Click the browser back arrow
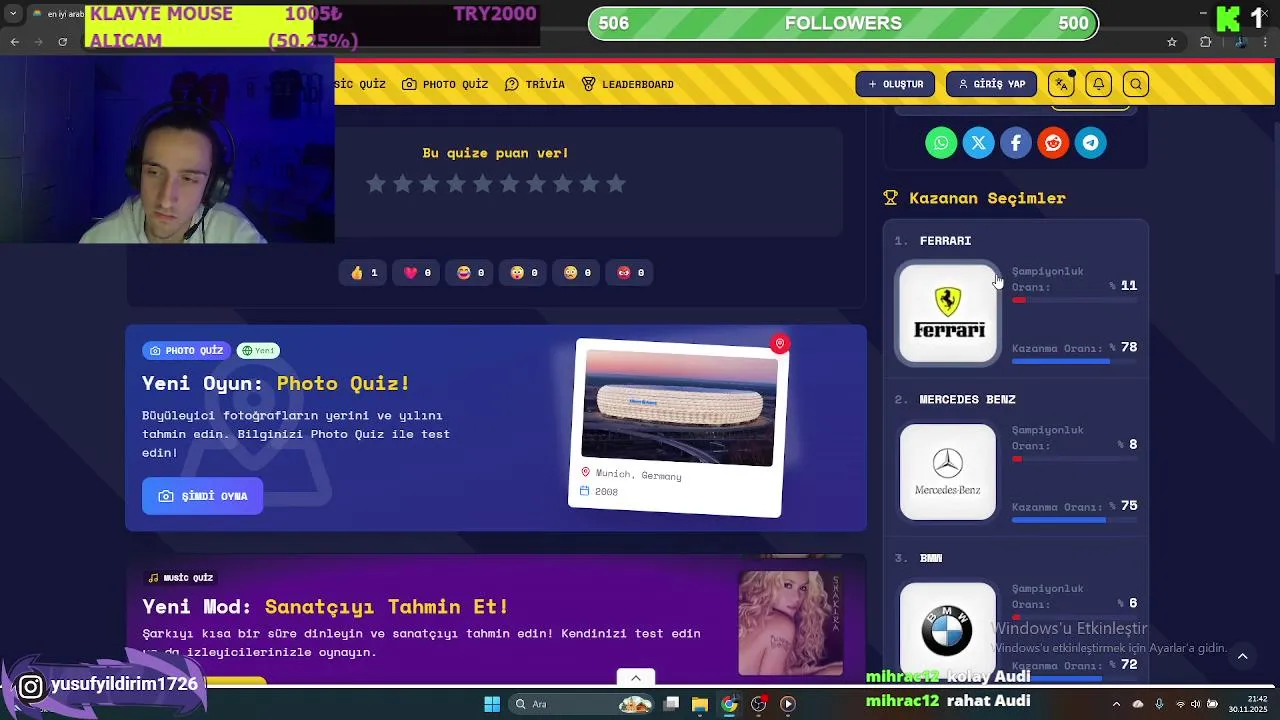Viewport: 1280px width, 720px height. click(14, 42)
